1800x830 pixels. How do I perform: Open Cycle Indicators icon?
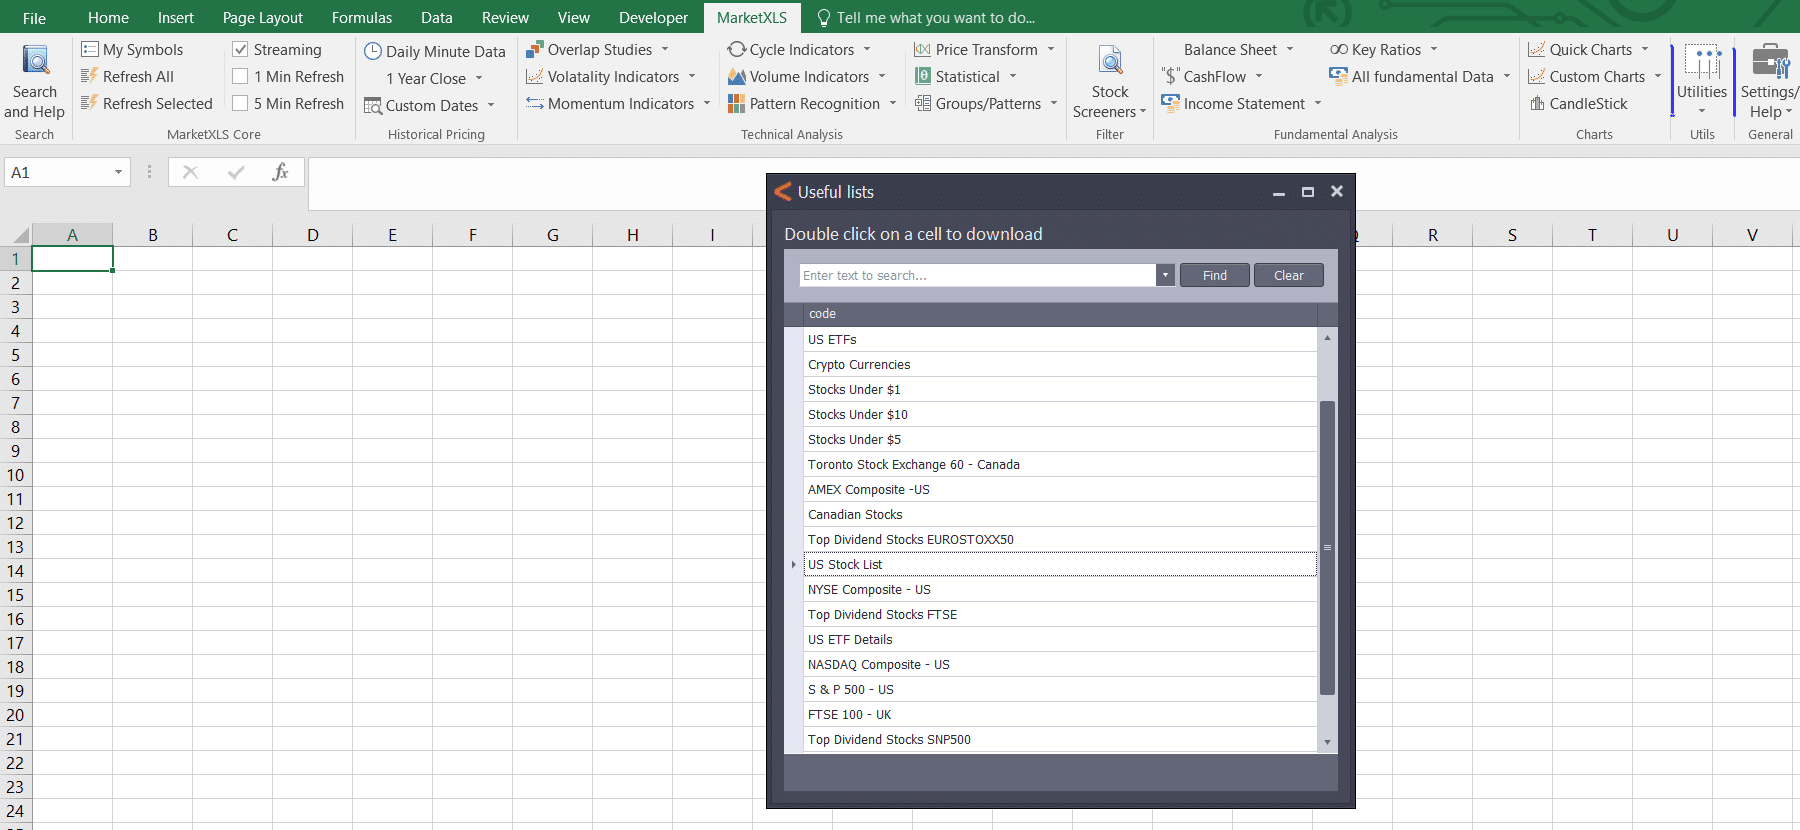point(737,49)
